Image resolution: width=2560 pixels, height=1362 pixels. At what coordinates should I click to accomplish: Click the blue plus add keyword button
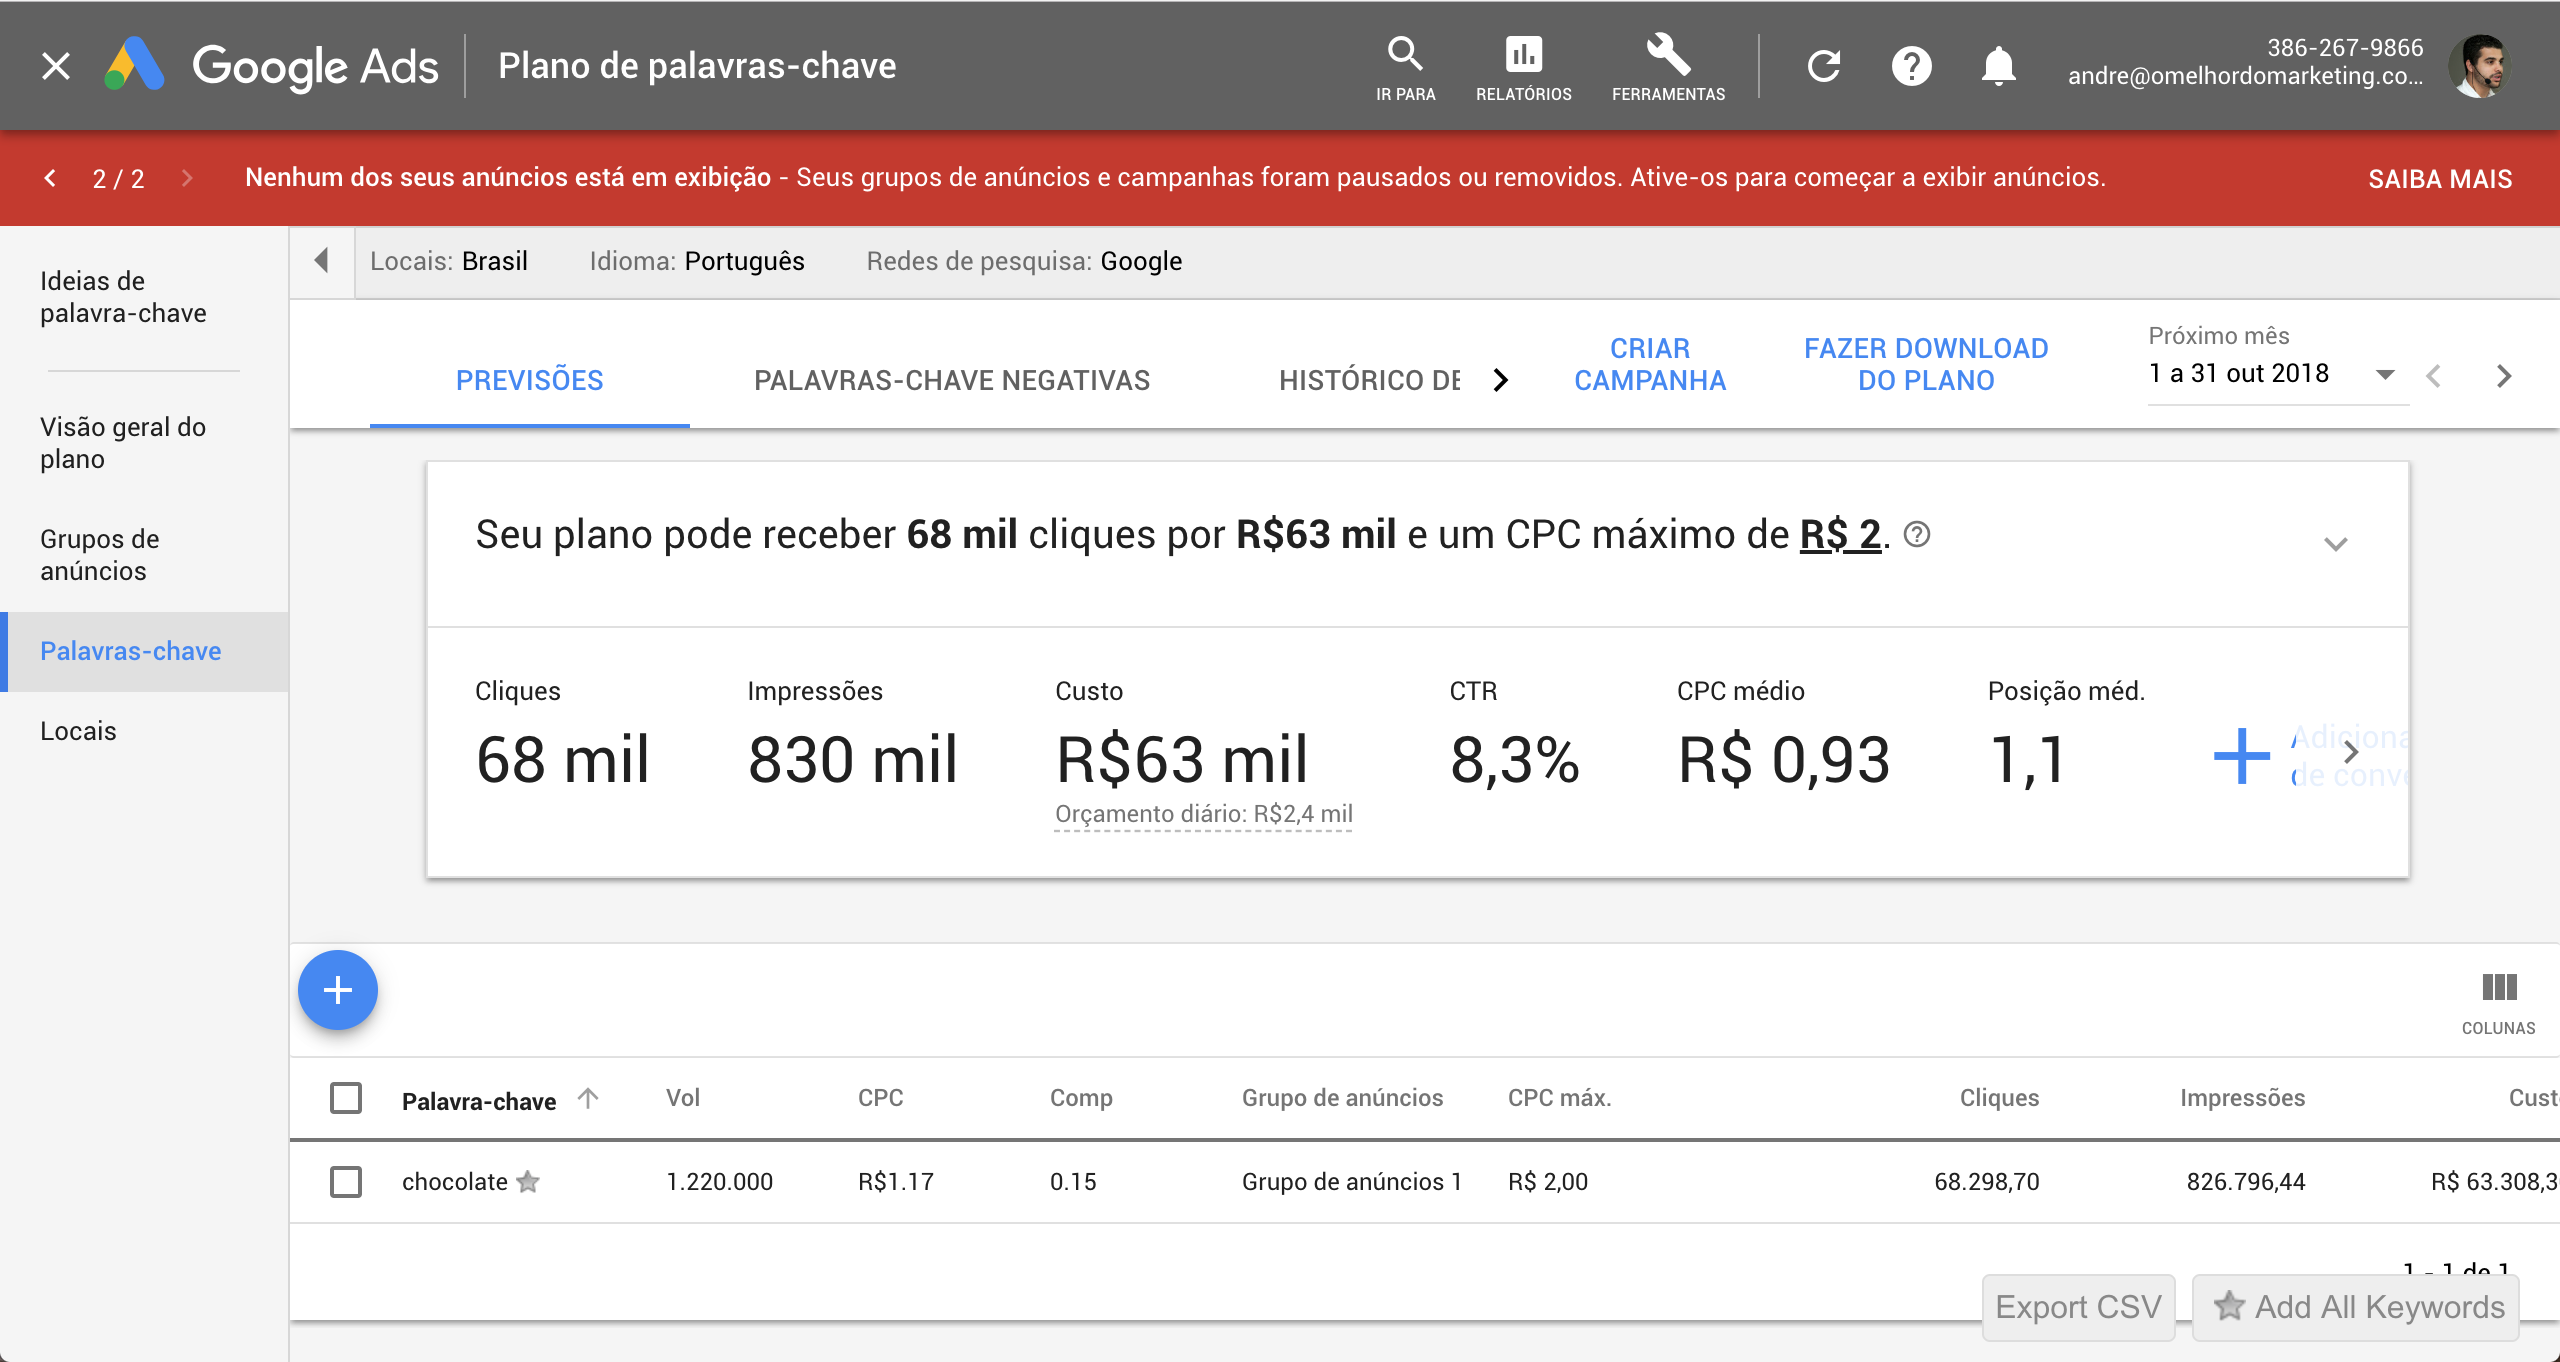338,990
